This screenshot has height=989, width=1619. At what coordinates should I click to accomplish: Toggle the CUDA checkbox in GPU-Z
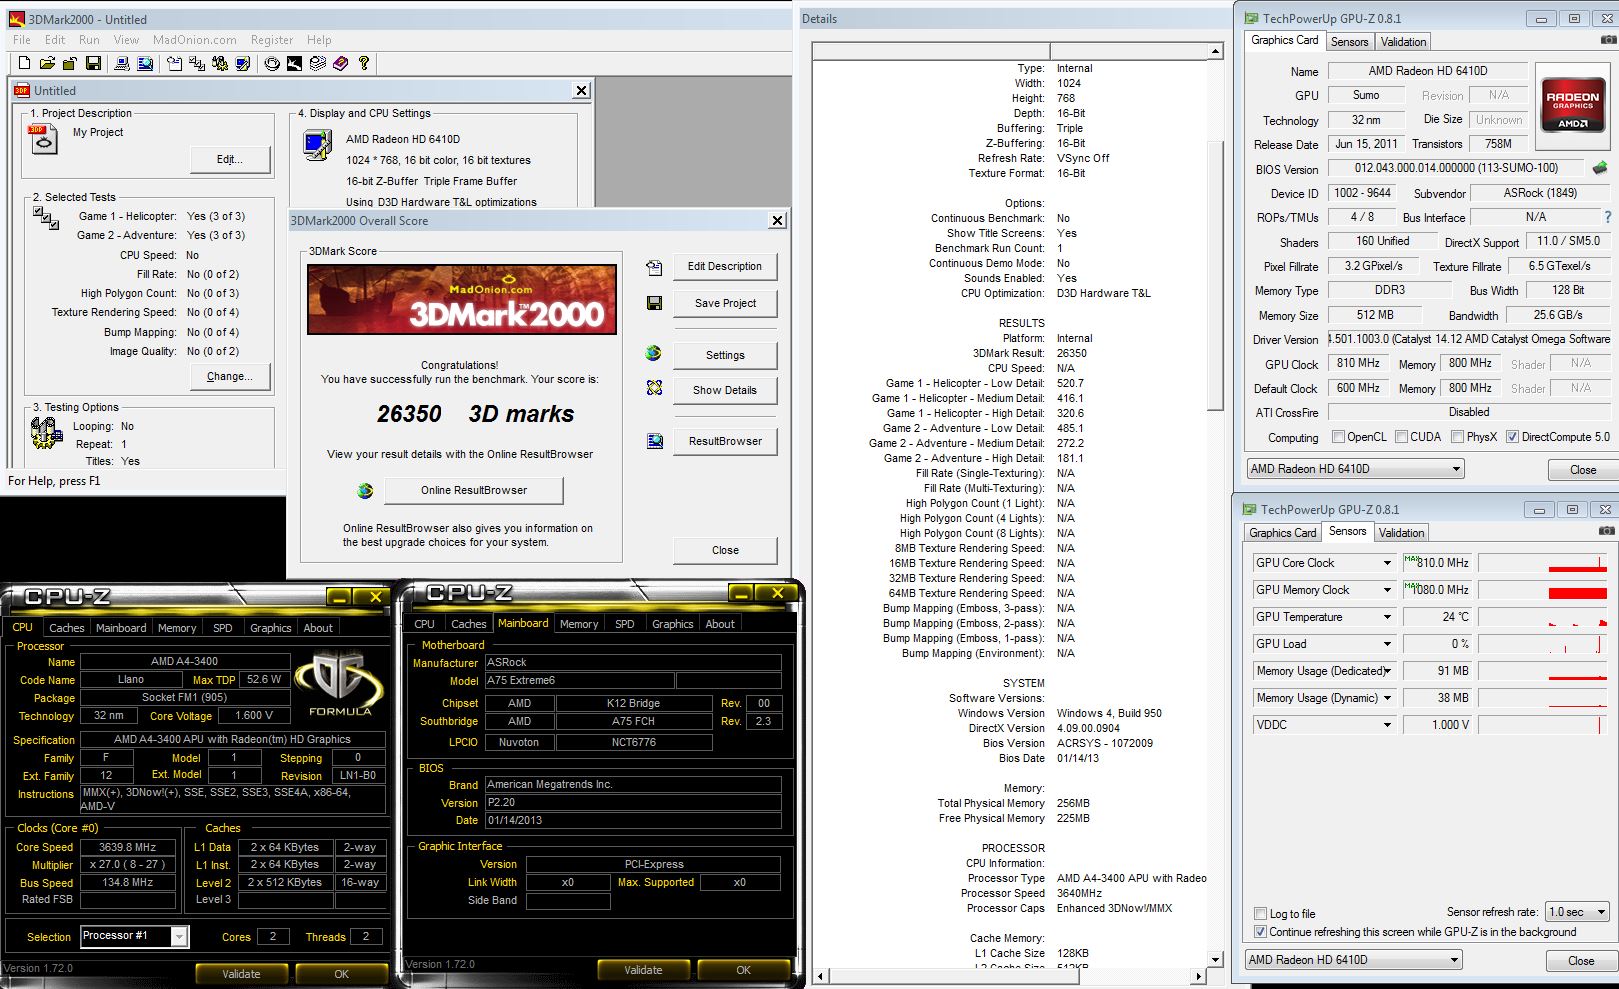tap(1401, 437)
